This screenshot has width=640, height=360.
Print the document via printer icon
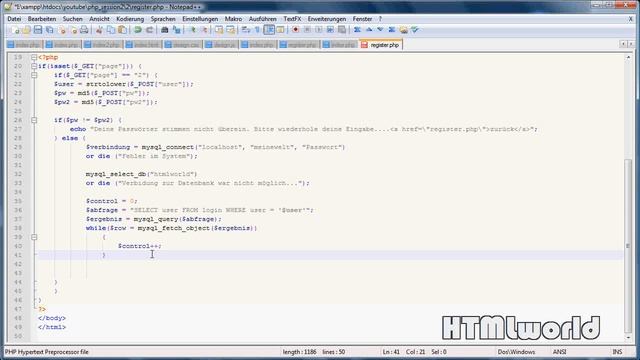tap(84, 30)
